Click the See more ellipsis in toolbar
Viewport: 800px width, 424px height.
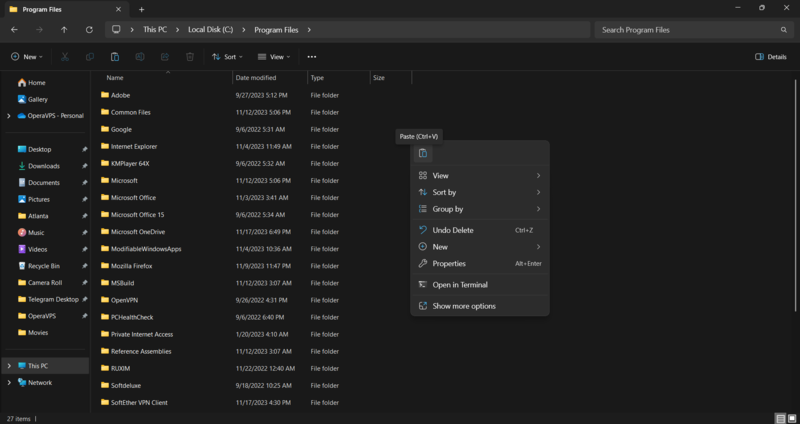click(312, 57)
